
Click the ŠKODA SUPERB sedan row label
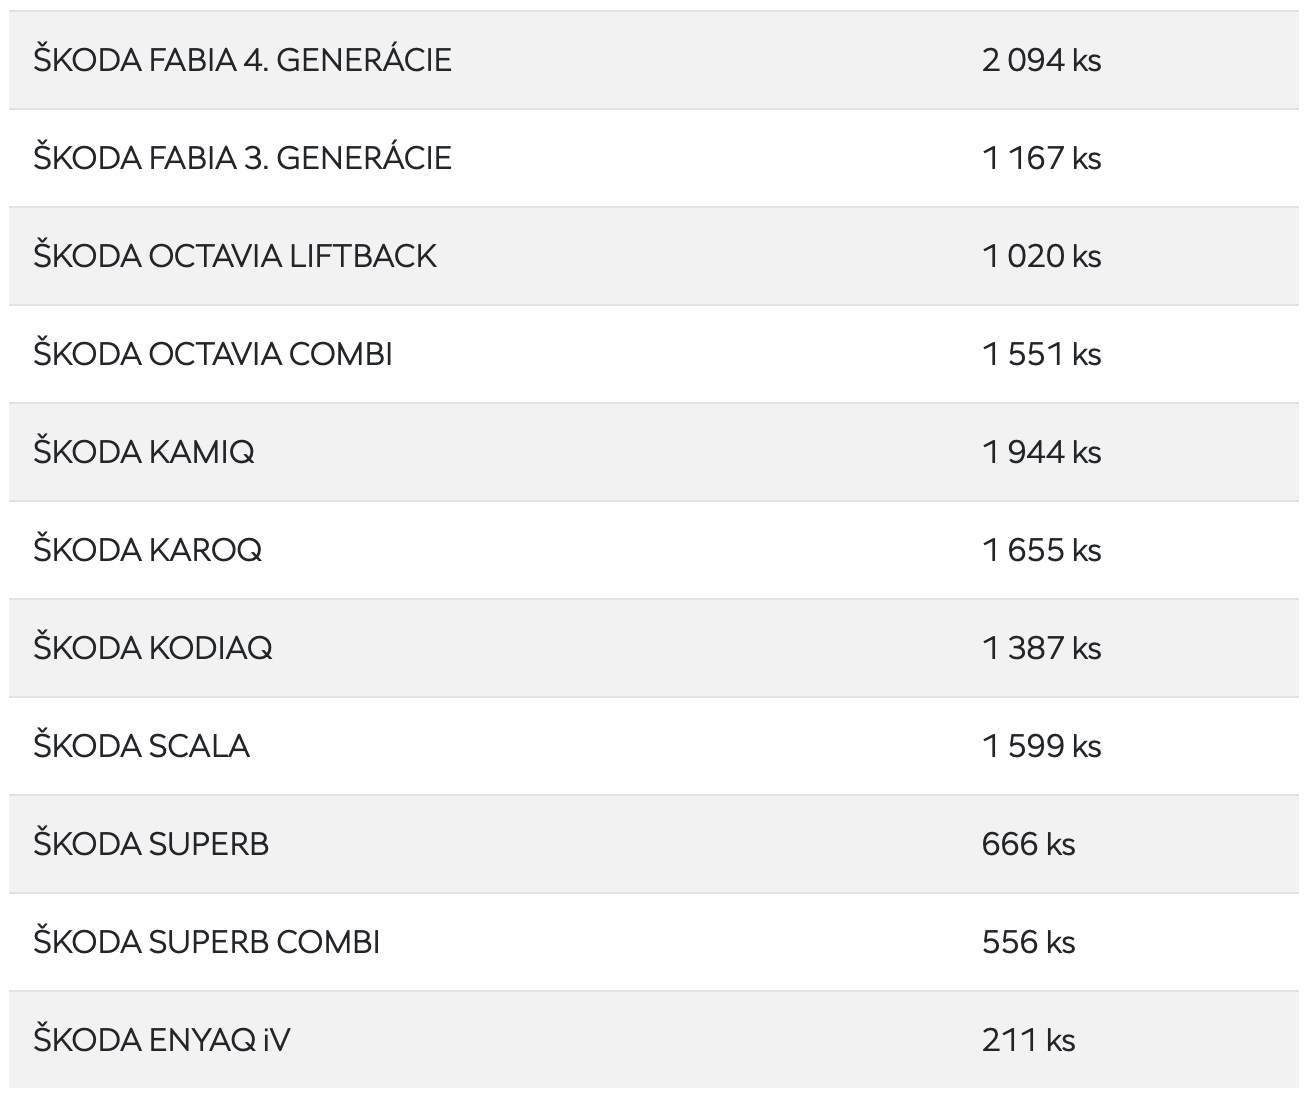[151, 844]
